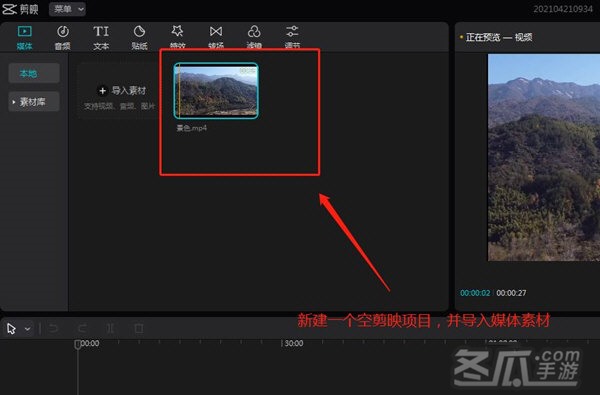Select the 本地 (Local) sidebar tab

point(34,73)
